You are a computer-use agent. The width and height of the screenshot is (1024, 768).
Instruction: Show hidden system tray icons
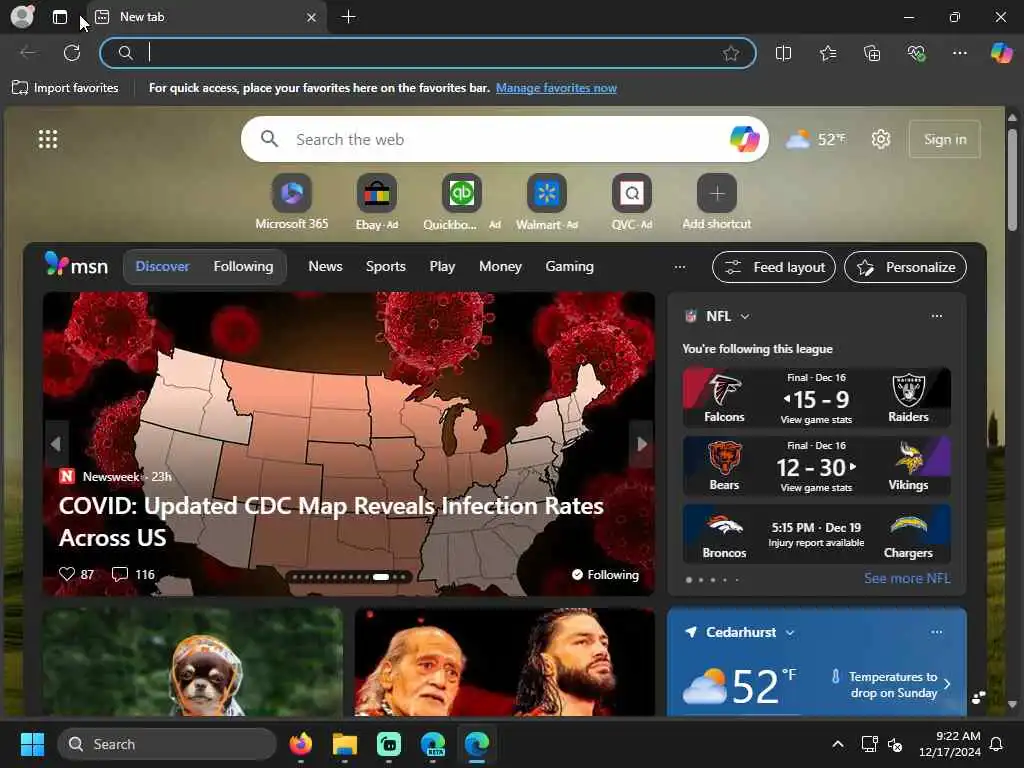tap(838, 744)
